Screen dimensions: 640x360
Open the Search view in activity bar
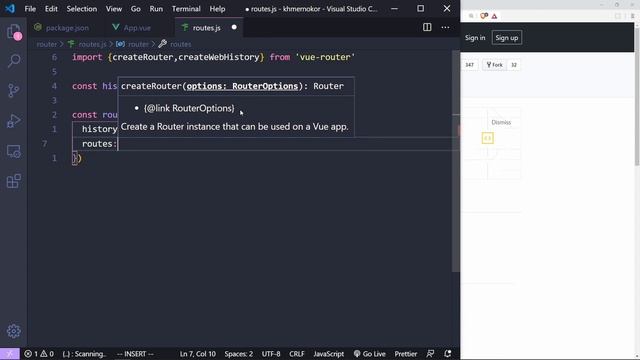(x=14, y=61)
